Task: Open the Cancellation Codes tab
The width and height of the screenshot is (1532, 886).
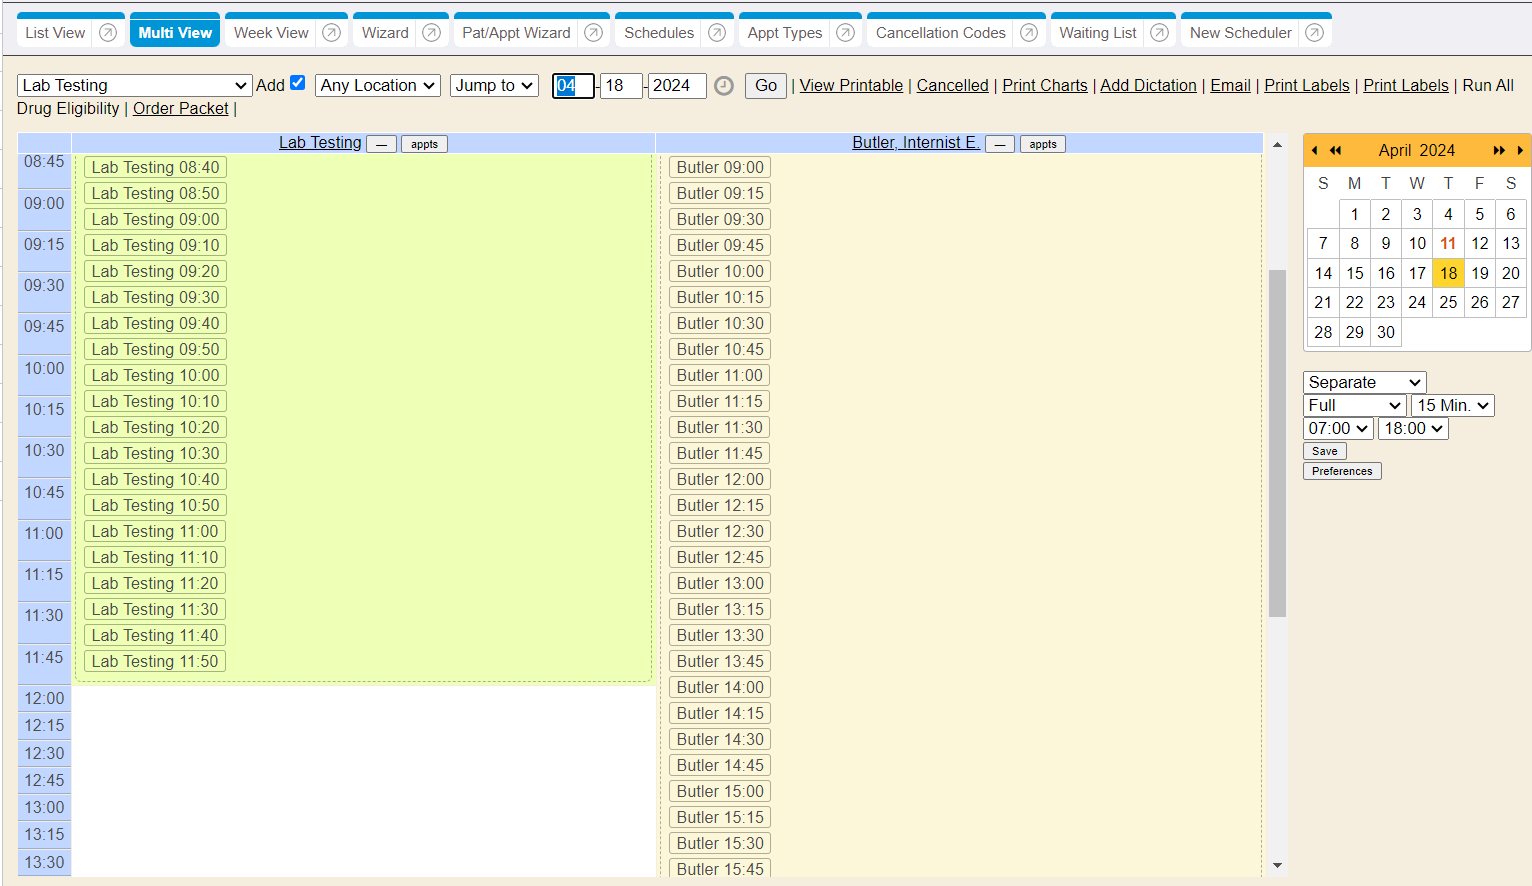Action: [940, 33]
